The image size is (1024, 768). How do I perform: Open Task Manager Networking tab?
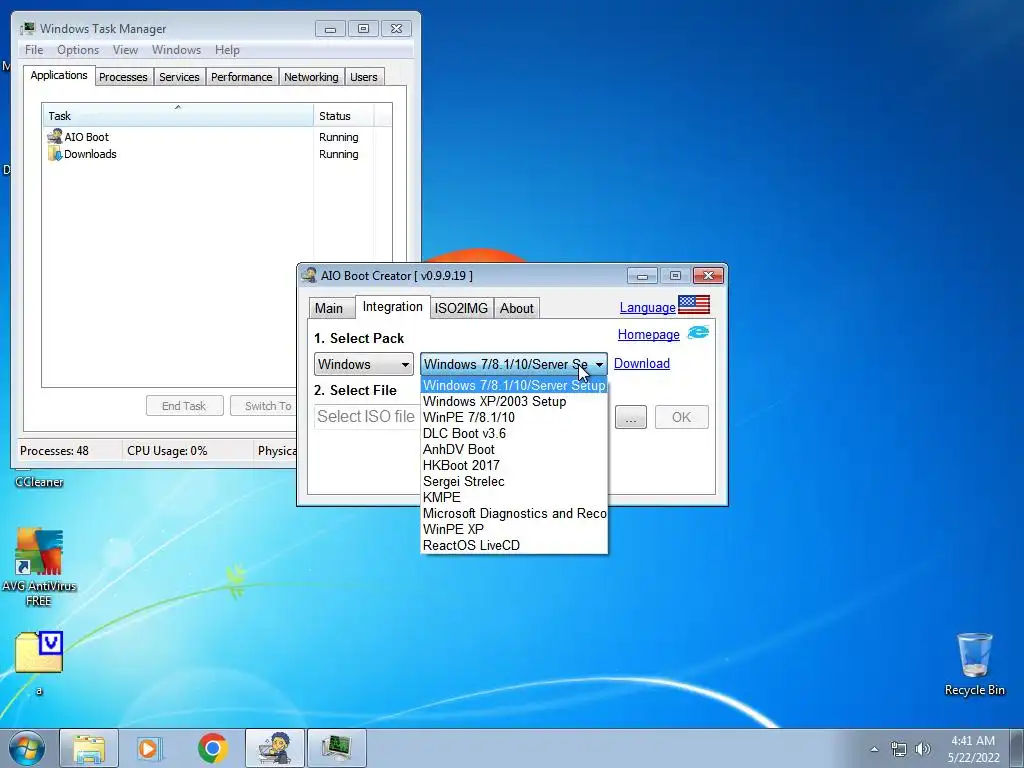(x=311, y=77)
